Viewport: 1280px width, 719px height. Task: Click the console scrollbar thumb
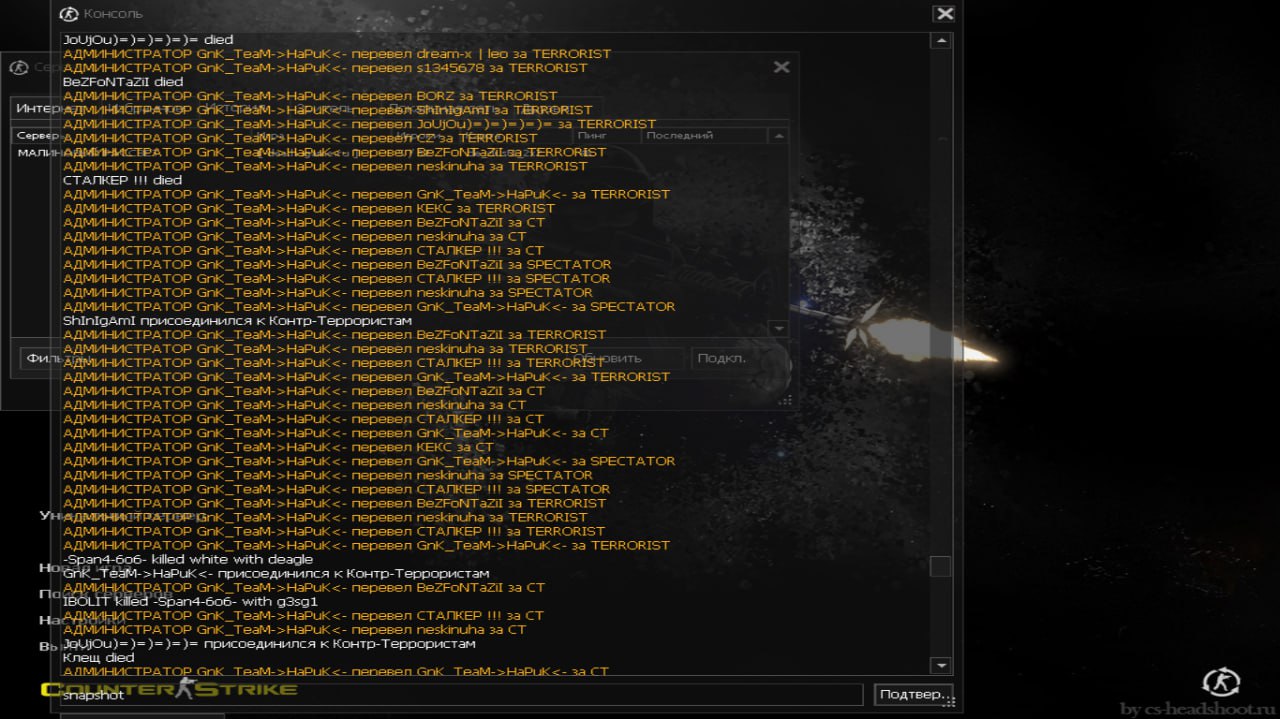pyautogui.click(x=940, y=566)
